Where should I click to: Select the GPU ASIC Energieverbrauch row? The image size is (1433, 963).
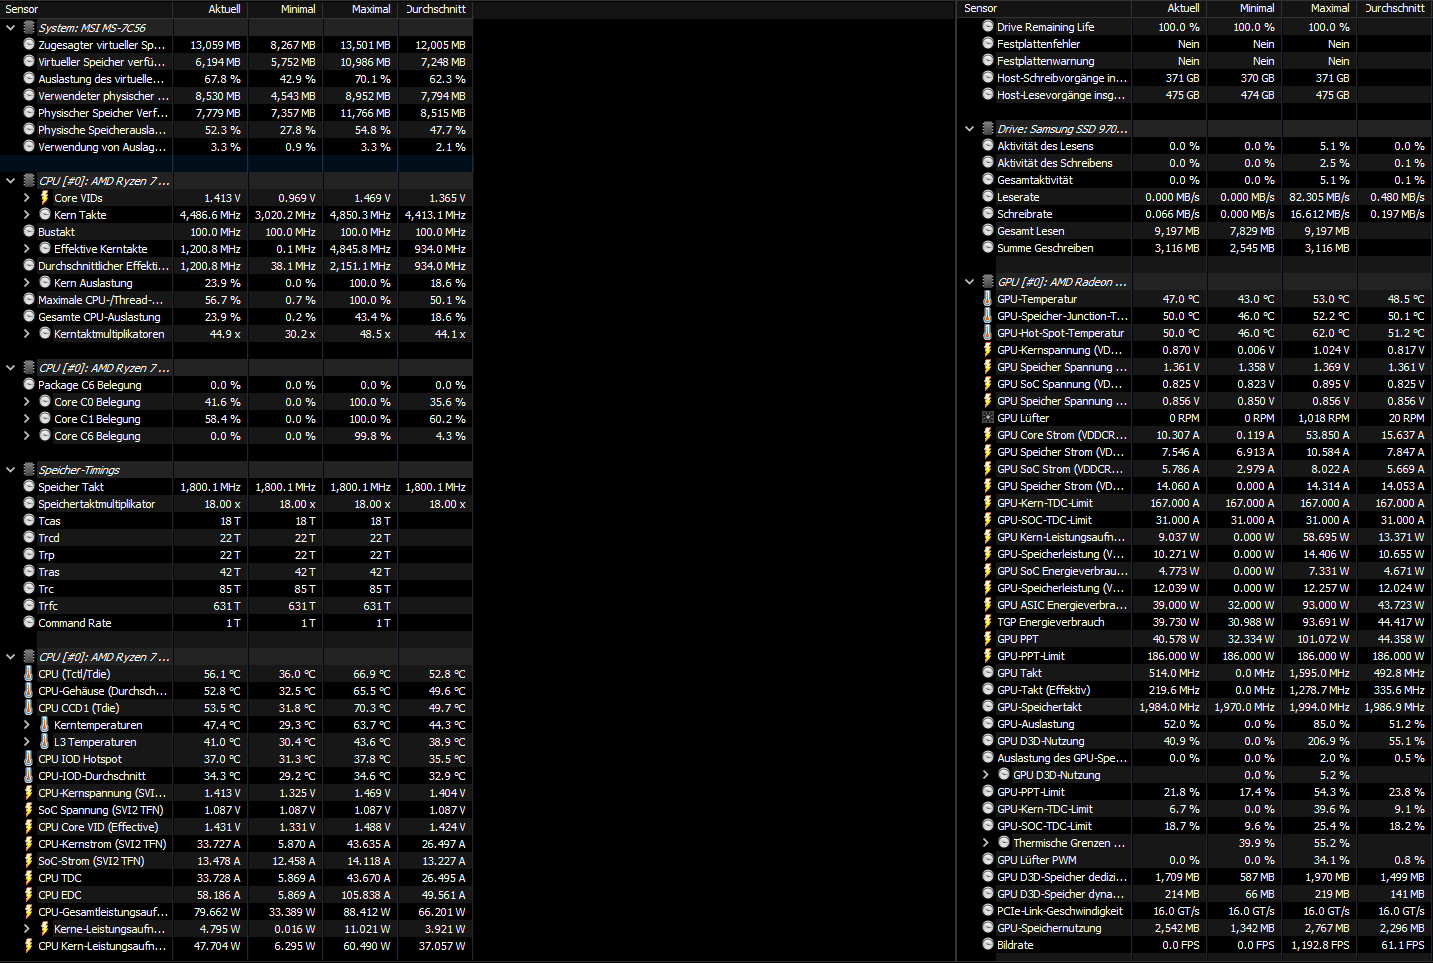1196,605
